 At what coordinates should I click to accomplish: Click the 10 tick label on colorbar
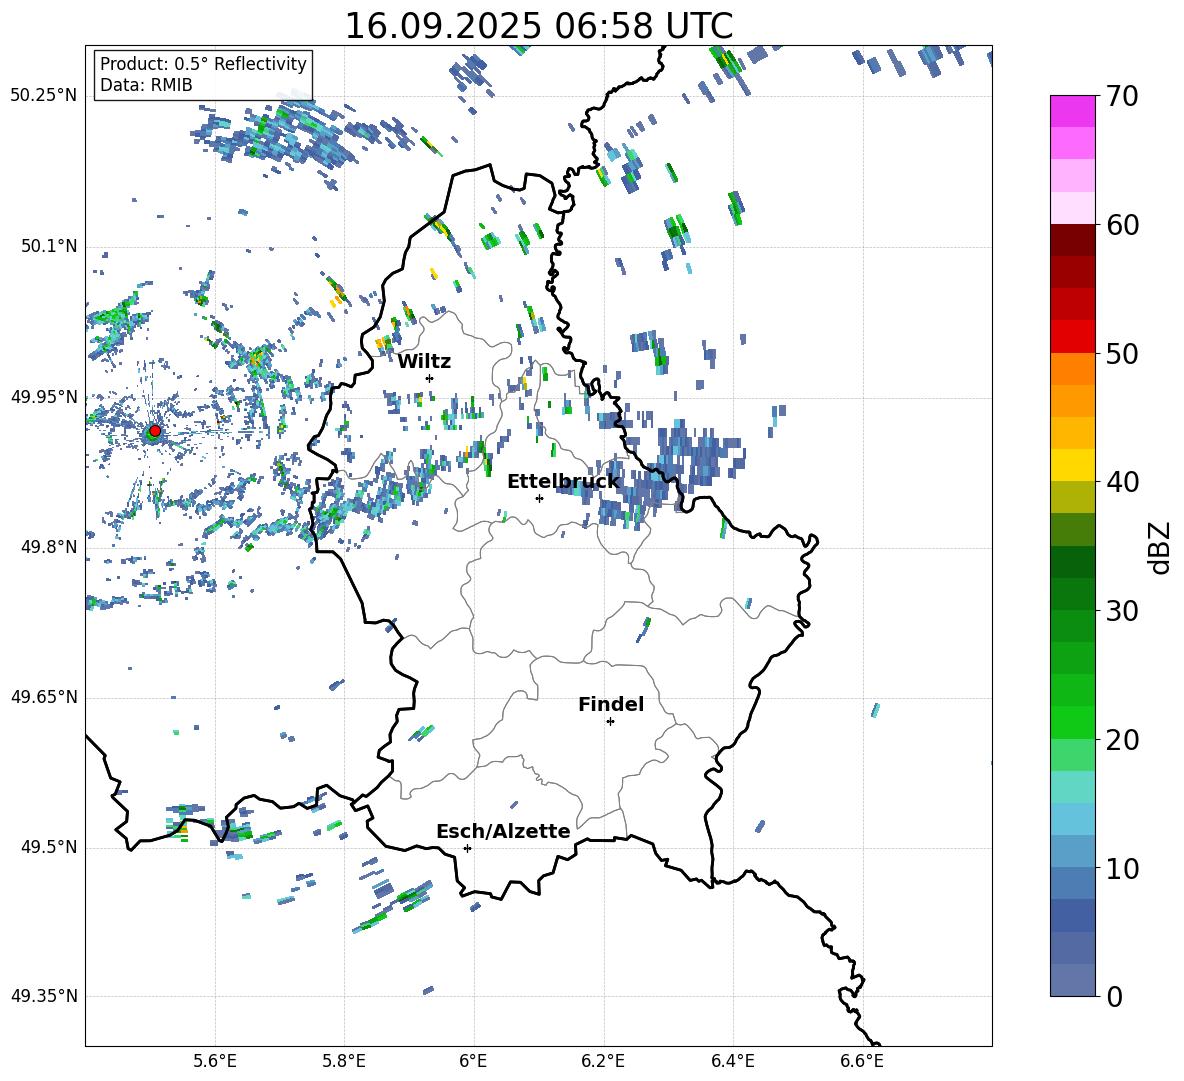pyautogui.click(x=1123, y=868)
